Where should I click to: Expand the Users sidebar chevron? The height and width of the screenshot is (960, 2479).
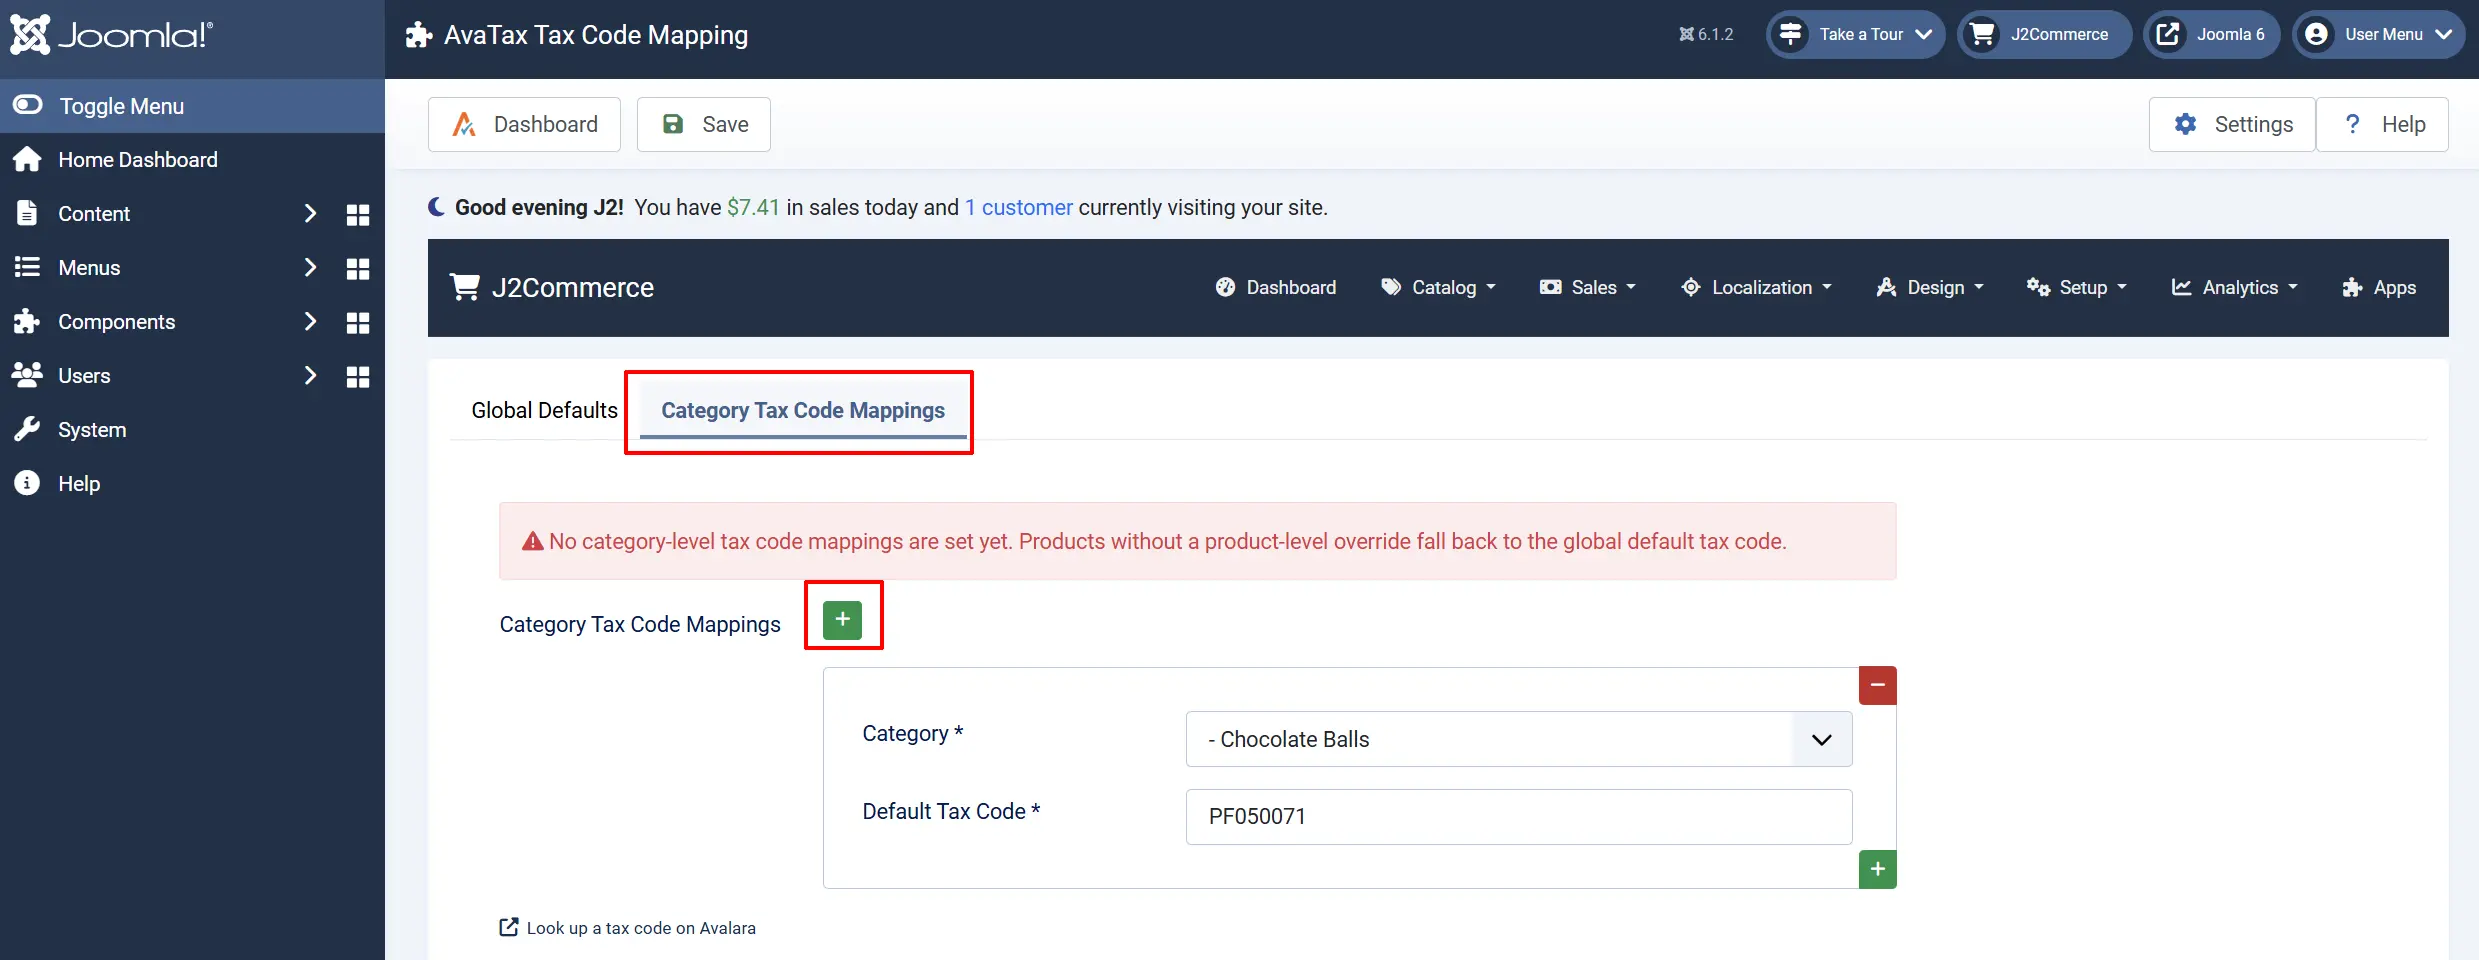[x=310, y=376]
